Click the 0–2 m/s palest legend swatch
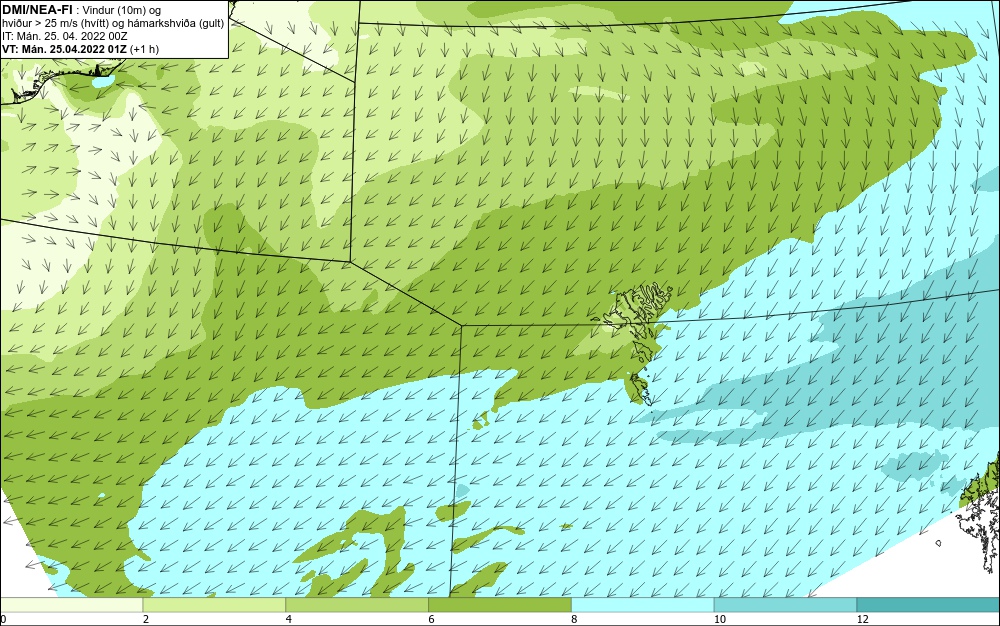The height and width of the screenshot is (626, 1000). 71,605
